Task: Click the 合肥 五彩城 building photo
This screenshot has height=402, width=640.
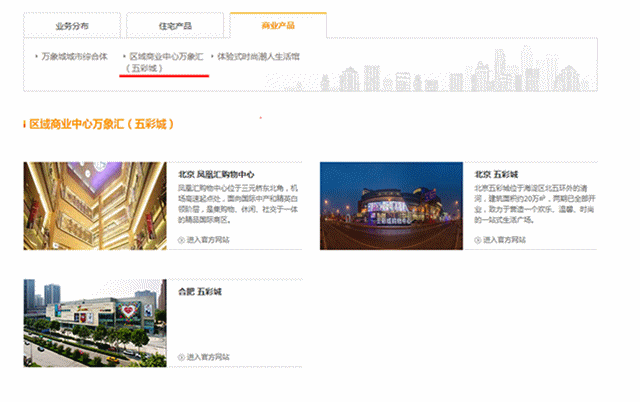Action: coord(95,323)
